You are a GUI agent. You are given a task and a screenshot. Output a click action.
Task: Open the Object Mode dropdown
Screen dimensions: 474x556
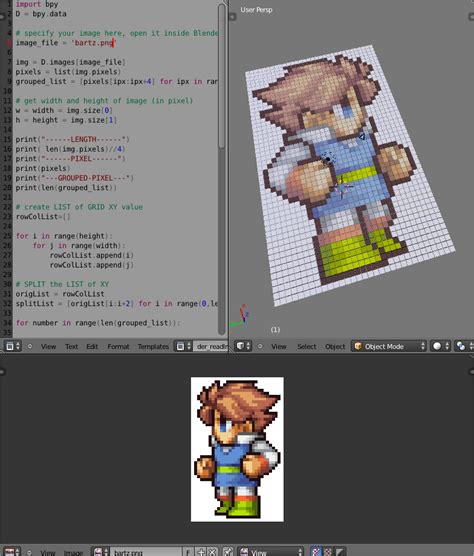[x=389, y=346]
